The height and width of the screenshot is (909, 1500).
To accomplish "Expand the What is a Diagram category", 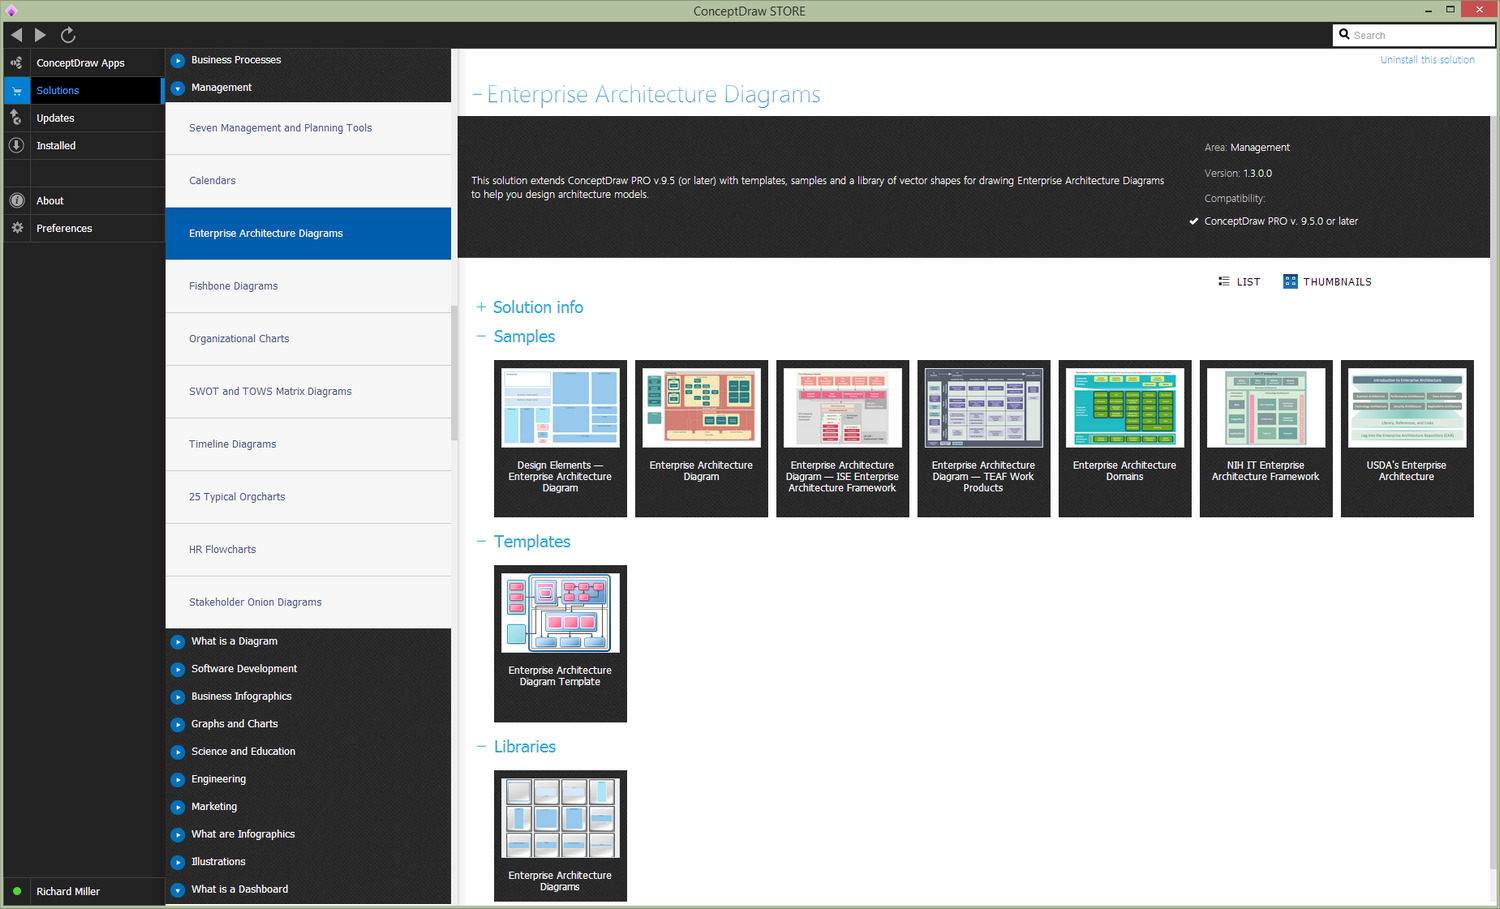I will (178, 642).
